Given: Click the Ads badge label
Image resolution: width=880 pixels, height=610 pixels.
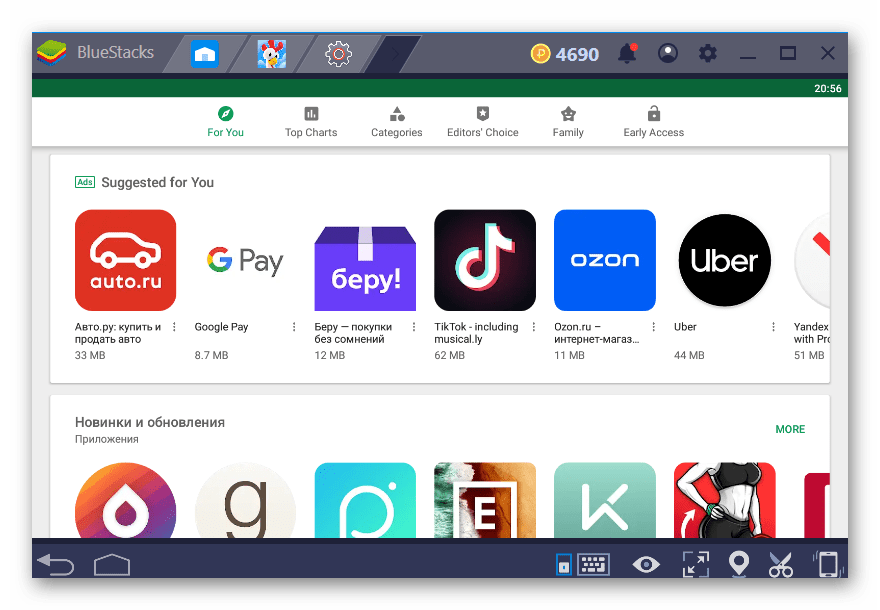Looking at the screenshot, I should pyautogui.click(x=85, y=182).
